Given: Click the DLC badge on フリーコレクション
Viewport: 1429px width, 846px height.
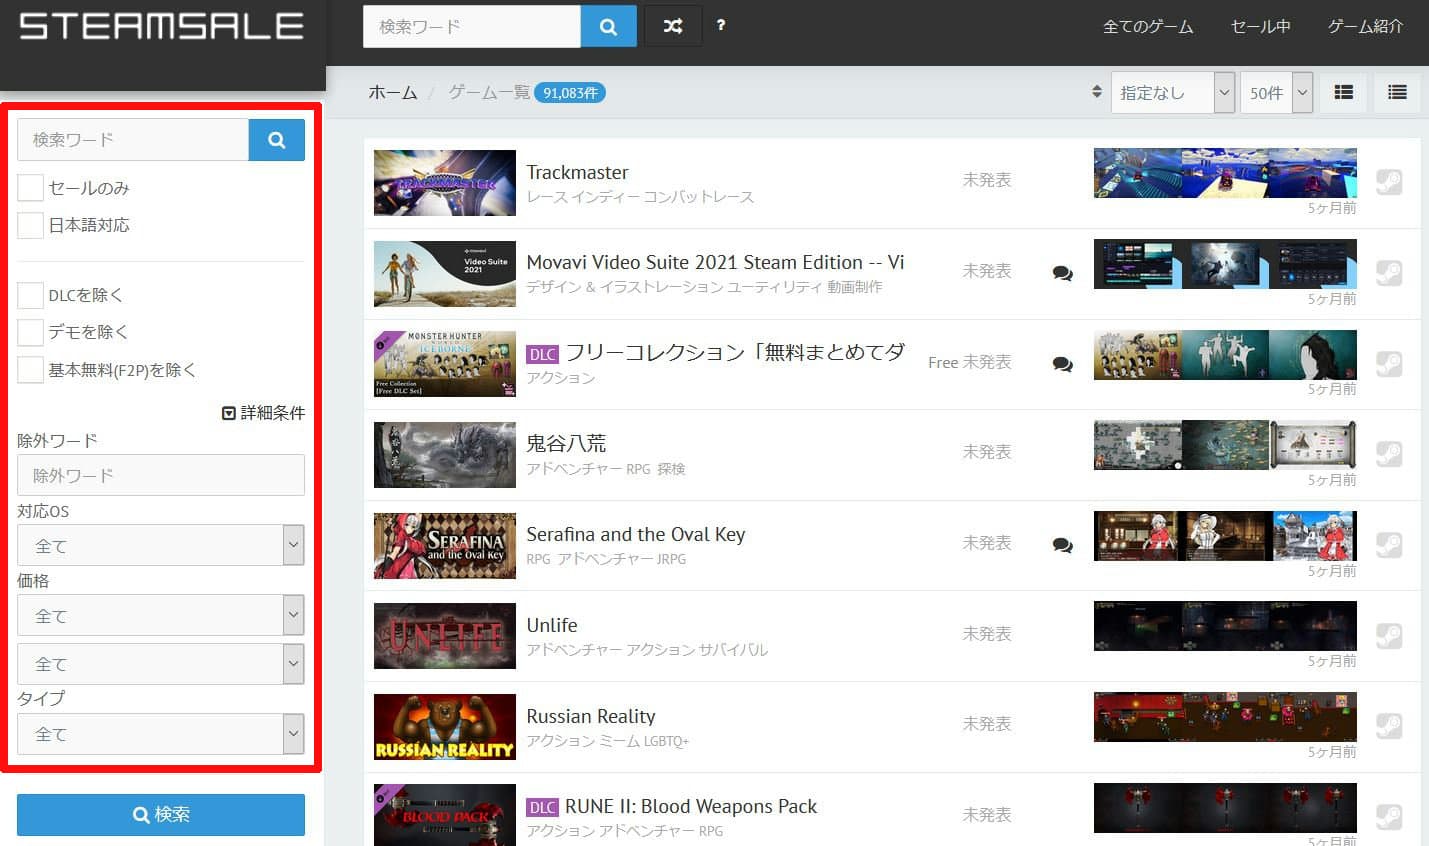Looking at the screenshot, I should pyautogui.click(x=542, y=354).
